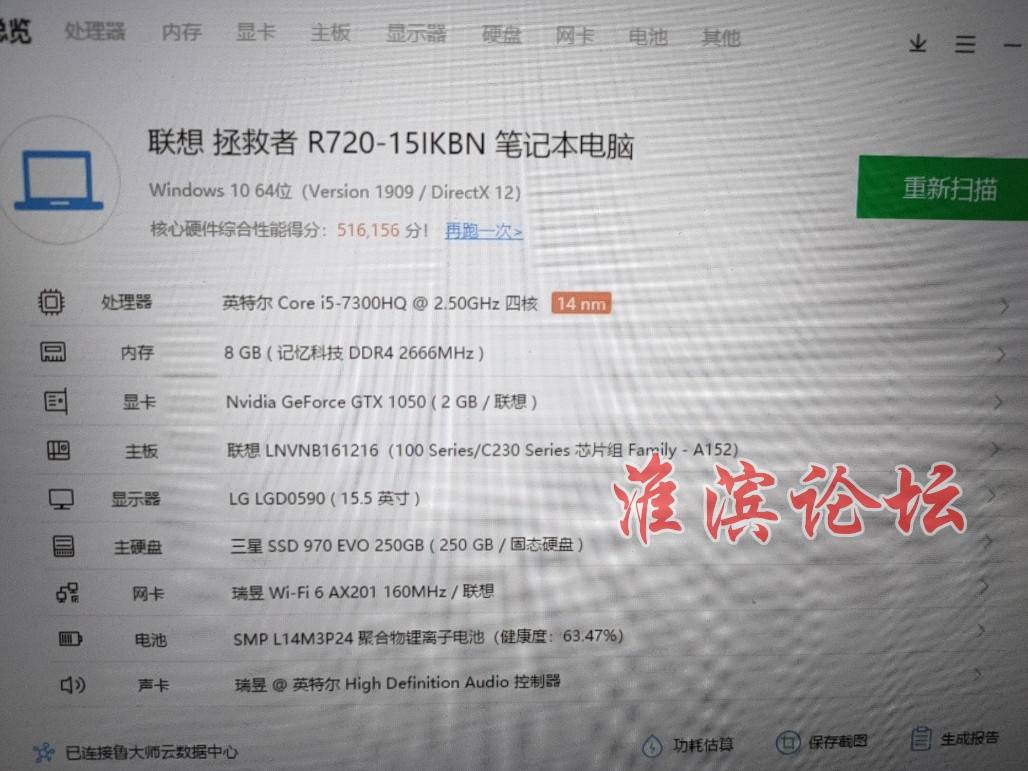This screenshot has width=1028, height=771.
Task: Click the 8 GB DDR4 2666MHz memory text
Action: click(354, 353)
